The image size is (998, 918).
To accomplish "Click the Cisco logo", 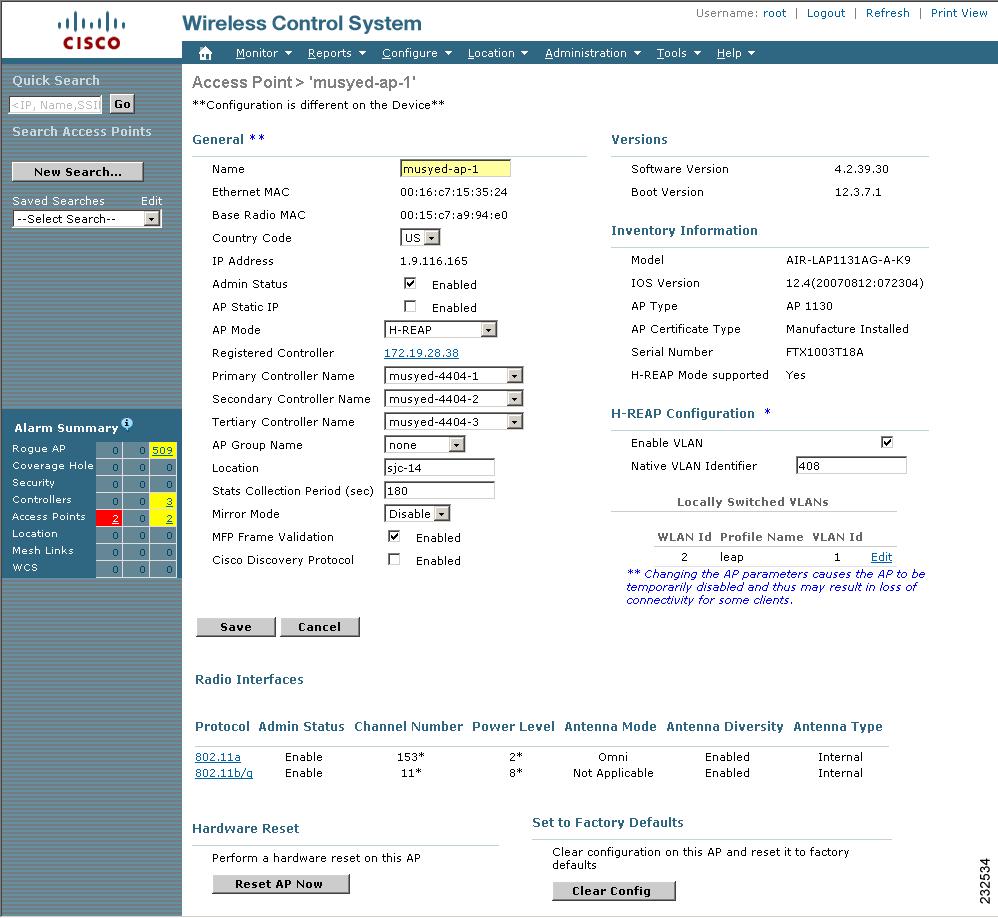I will (91, 31).
